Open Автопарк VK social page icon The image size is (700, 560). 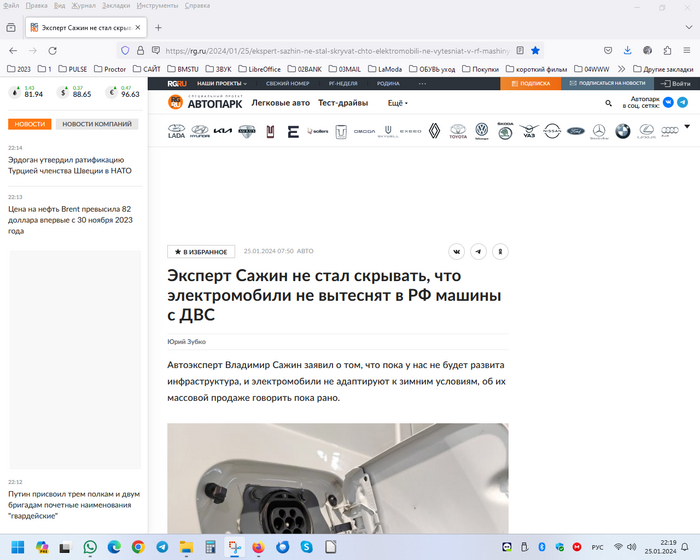(668, 102)
